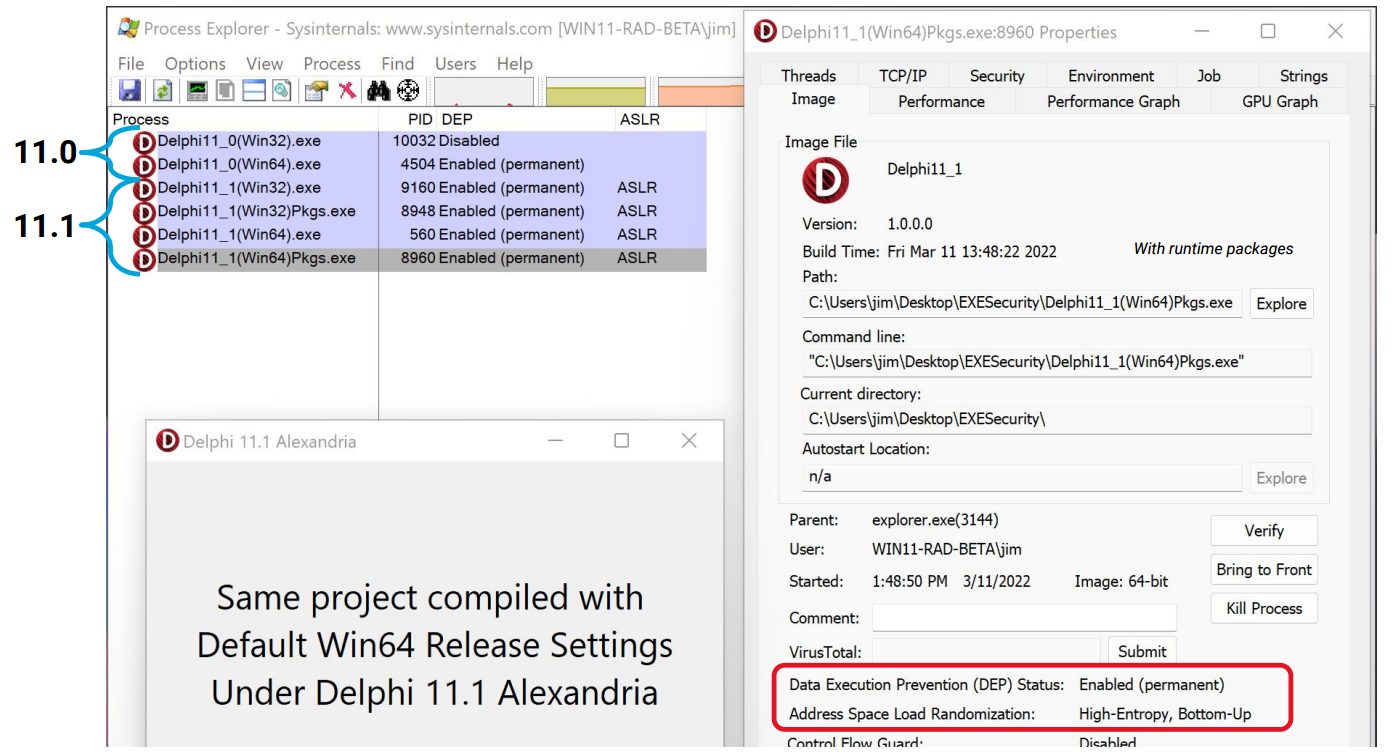Click the orange physical memory mini graph
The width and height of the screenshot is (1392, 756).
[x=700, y=92]
